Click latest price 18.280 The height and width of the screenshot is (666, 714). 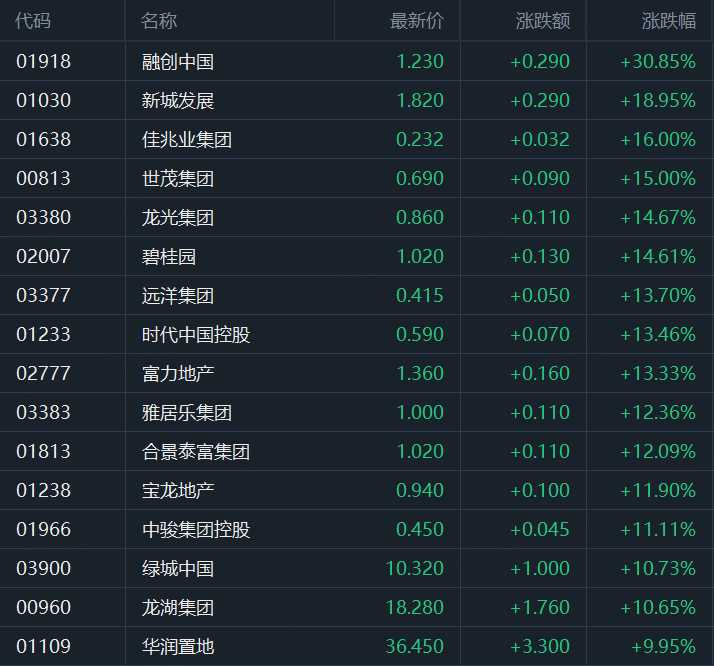point(414,607)
